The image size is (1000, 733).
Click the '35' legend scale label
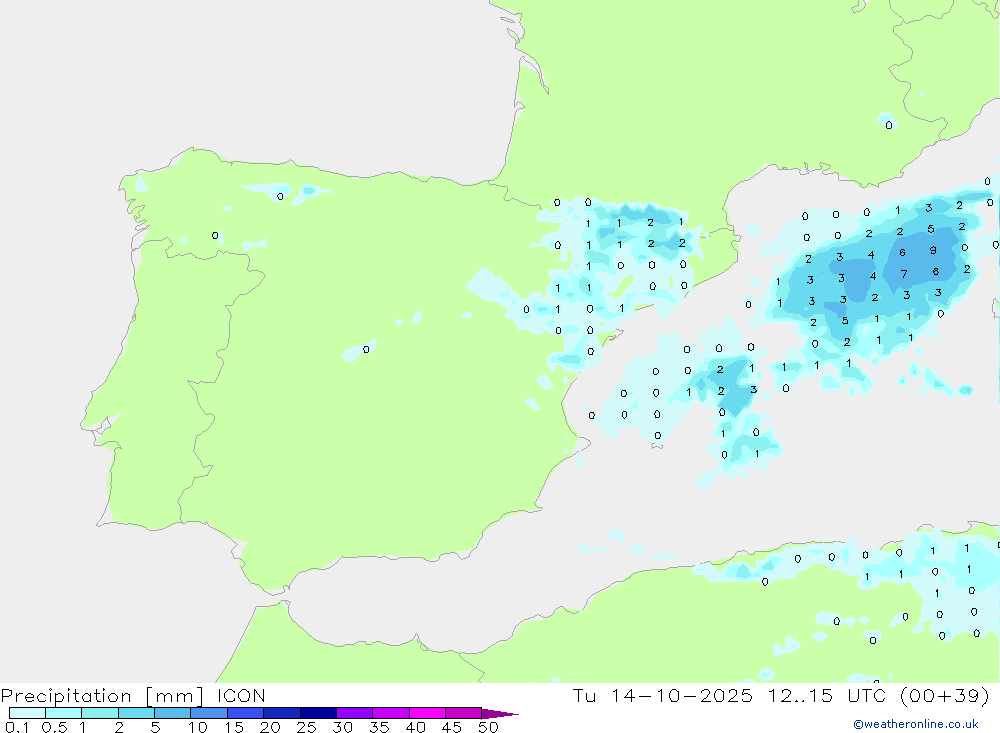point(379,727)
